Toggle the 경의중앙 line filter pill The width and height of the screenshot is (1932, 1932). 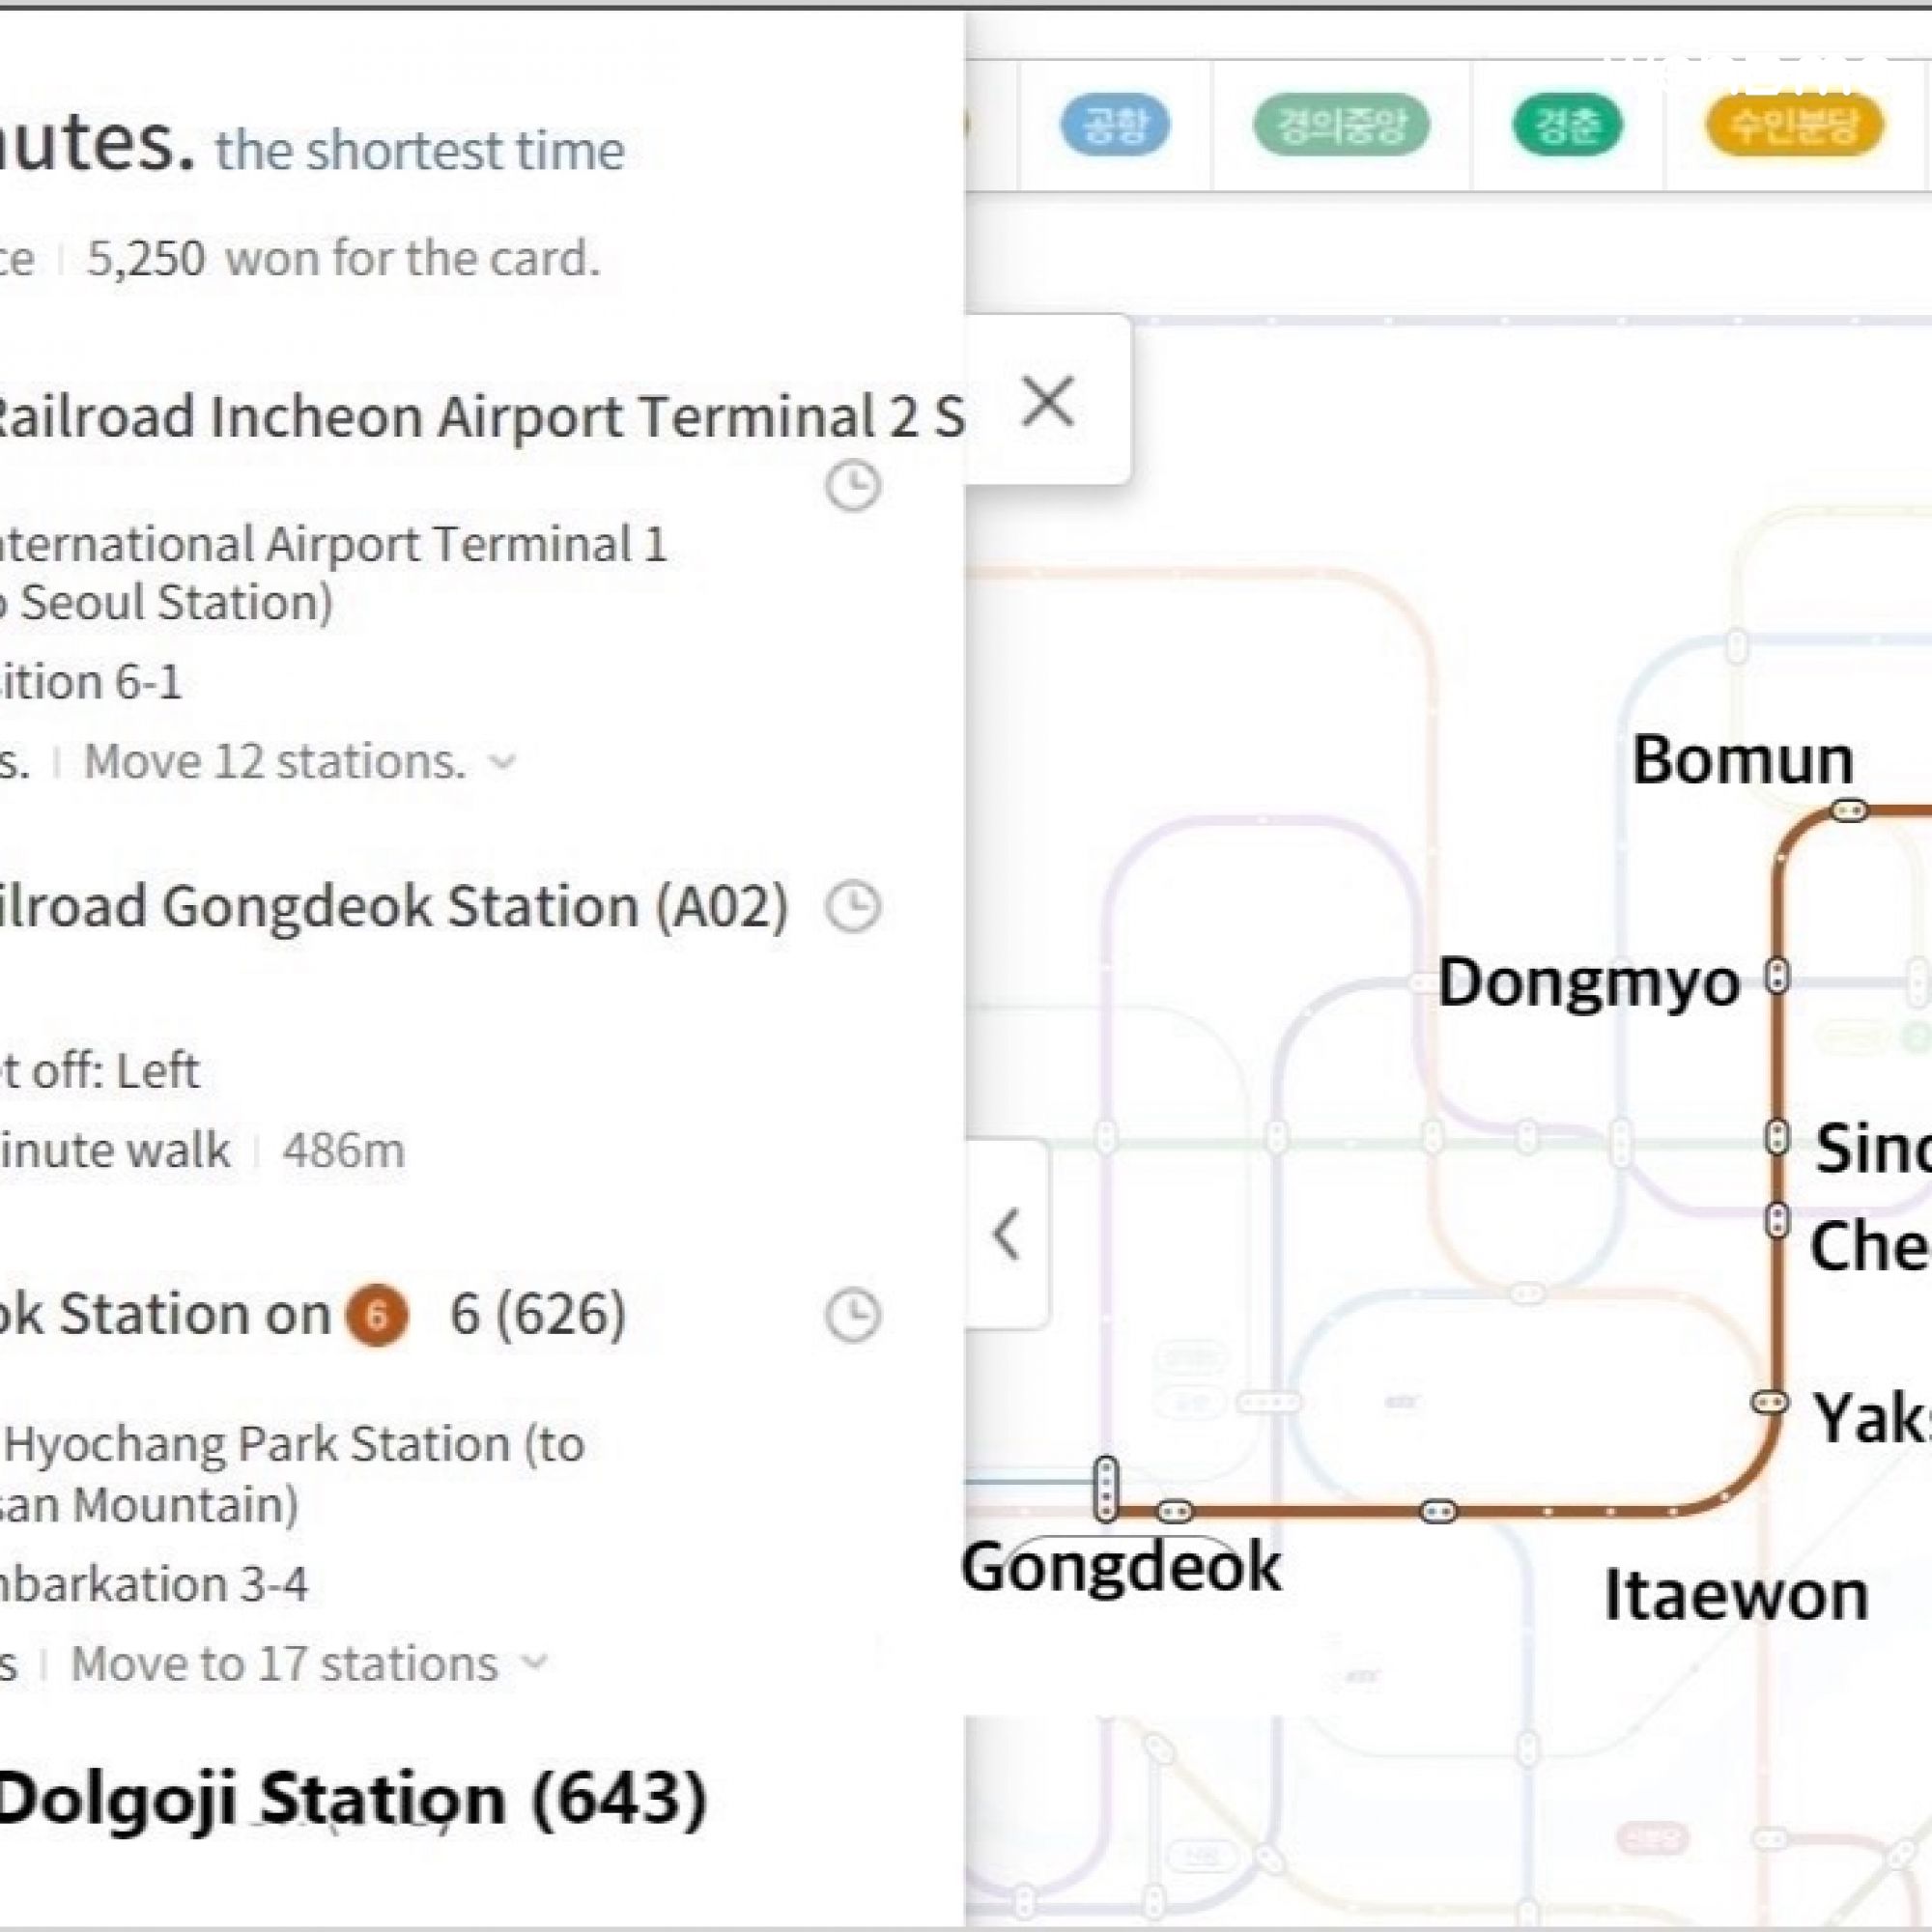coord(1341,125)
